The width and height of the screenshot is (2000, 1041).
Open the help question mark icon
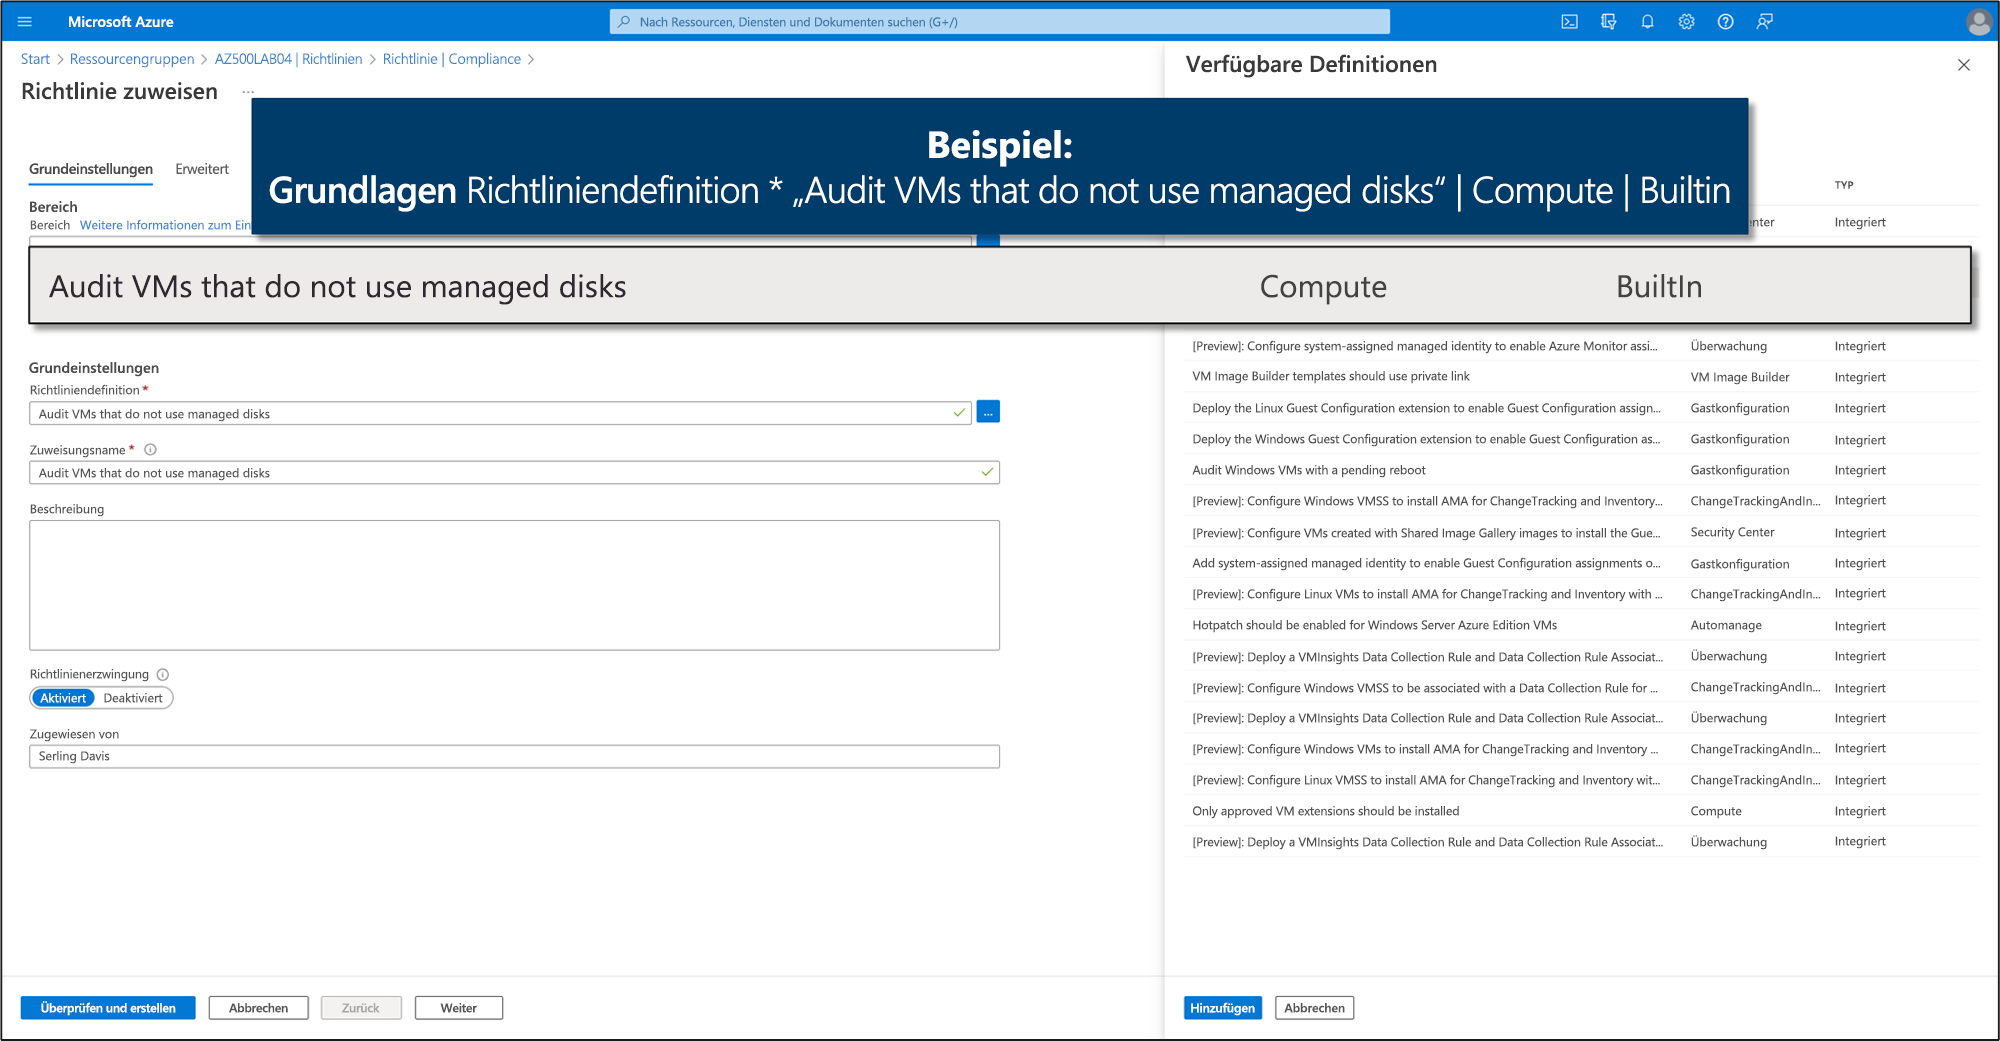click(x=1725, y=22)
